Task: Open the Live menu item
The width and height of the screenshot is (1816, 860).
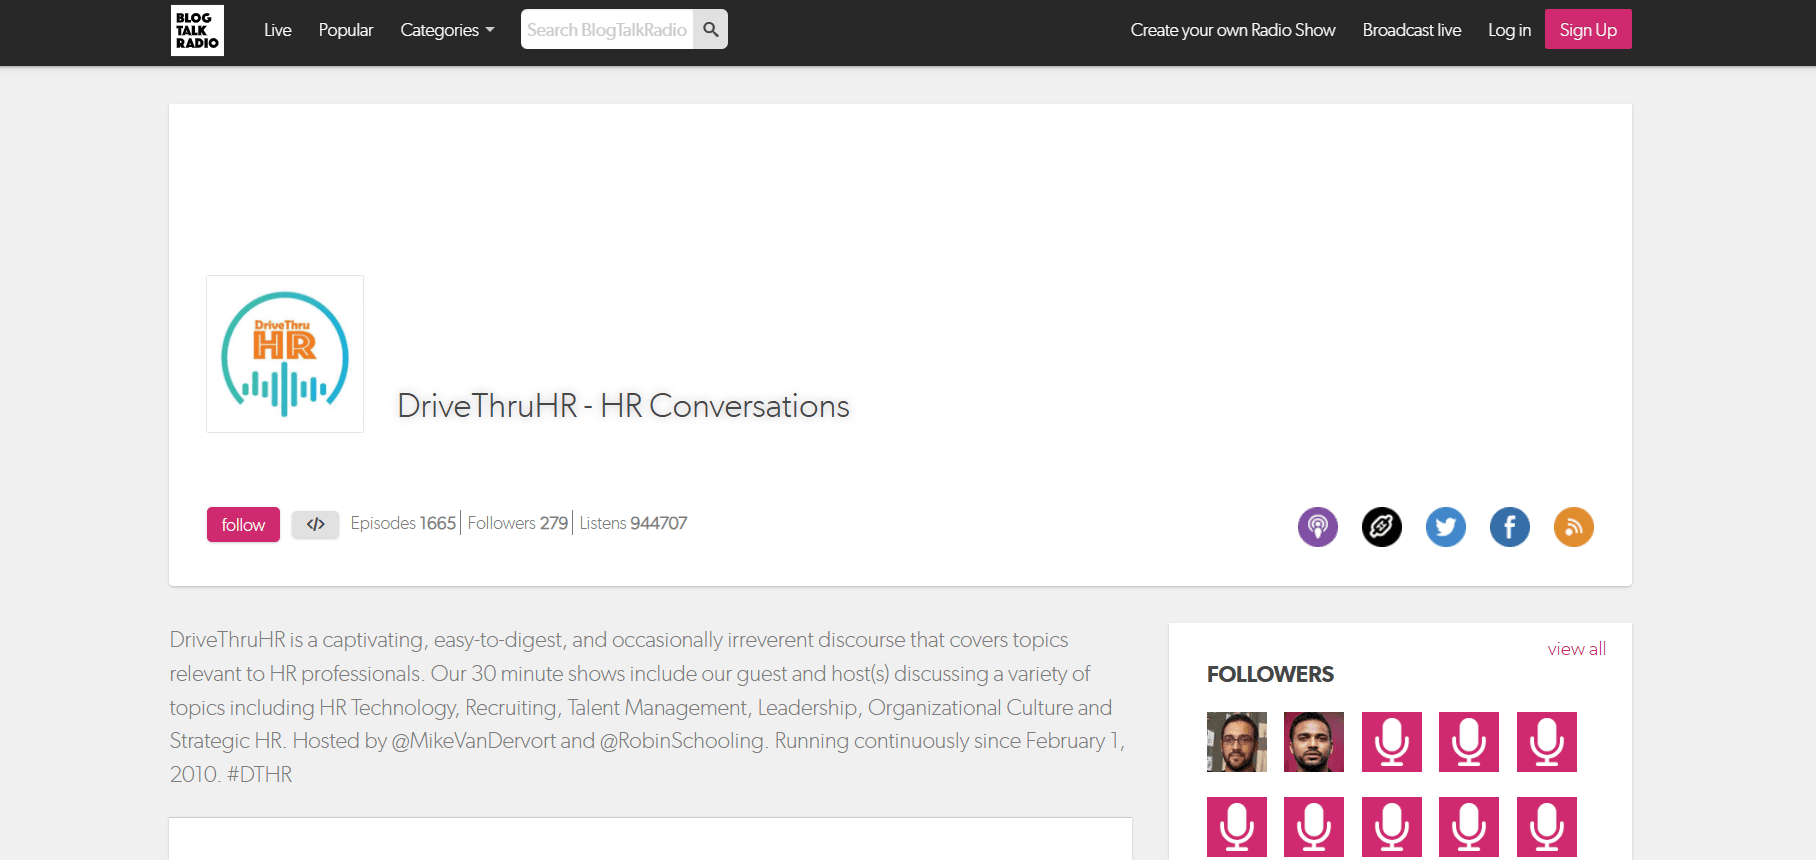Action: pyautogui.click(x=277, y=30)
